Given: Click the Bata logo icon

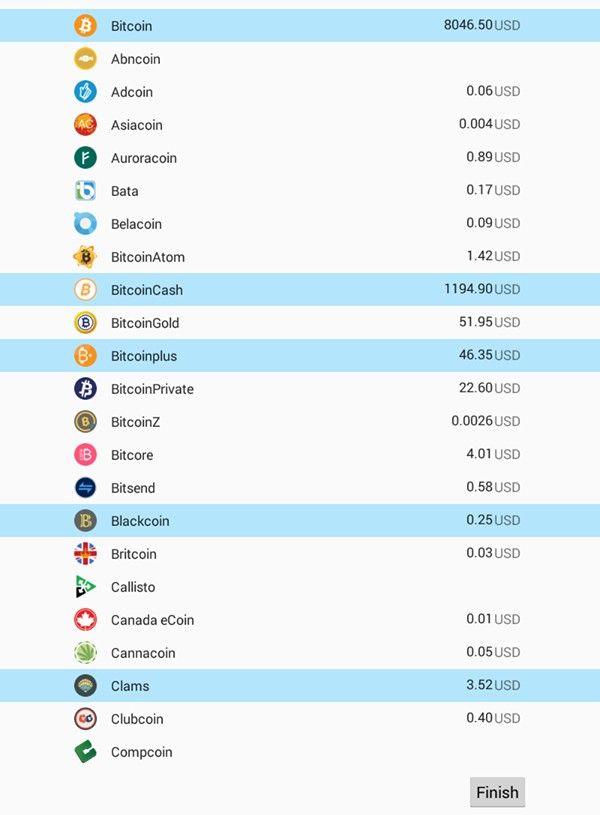Looking at the screenshot, I should click(x=86, y=191).
